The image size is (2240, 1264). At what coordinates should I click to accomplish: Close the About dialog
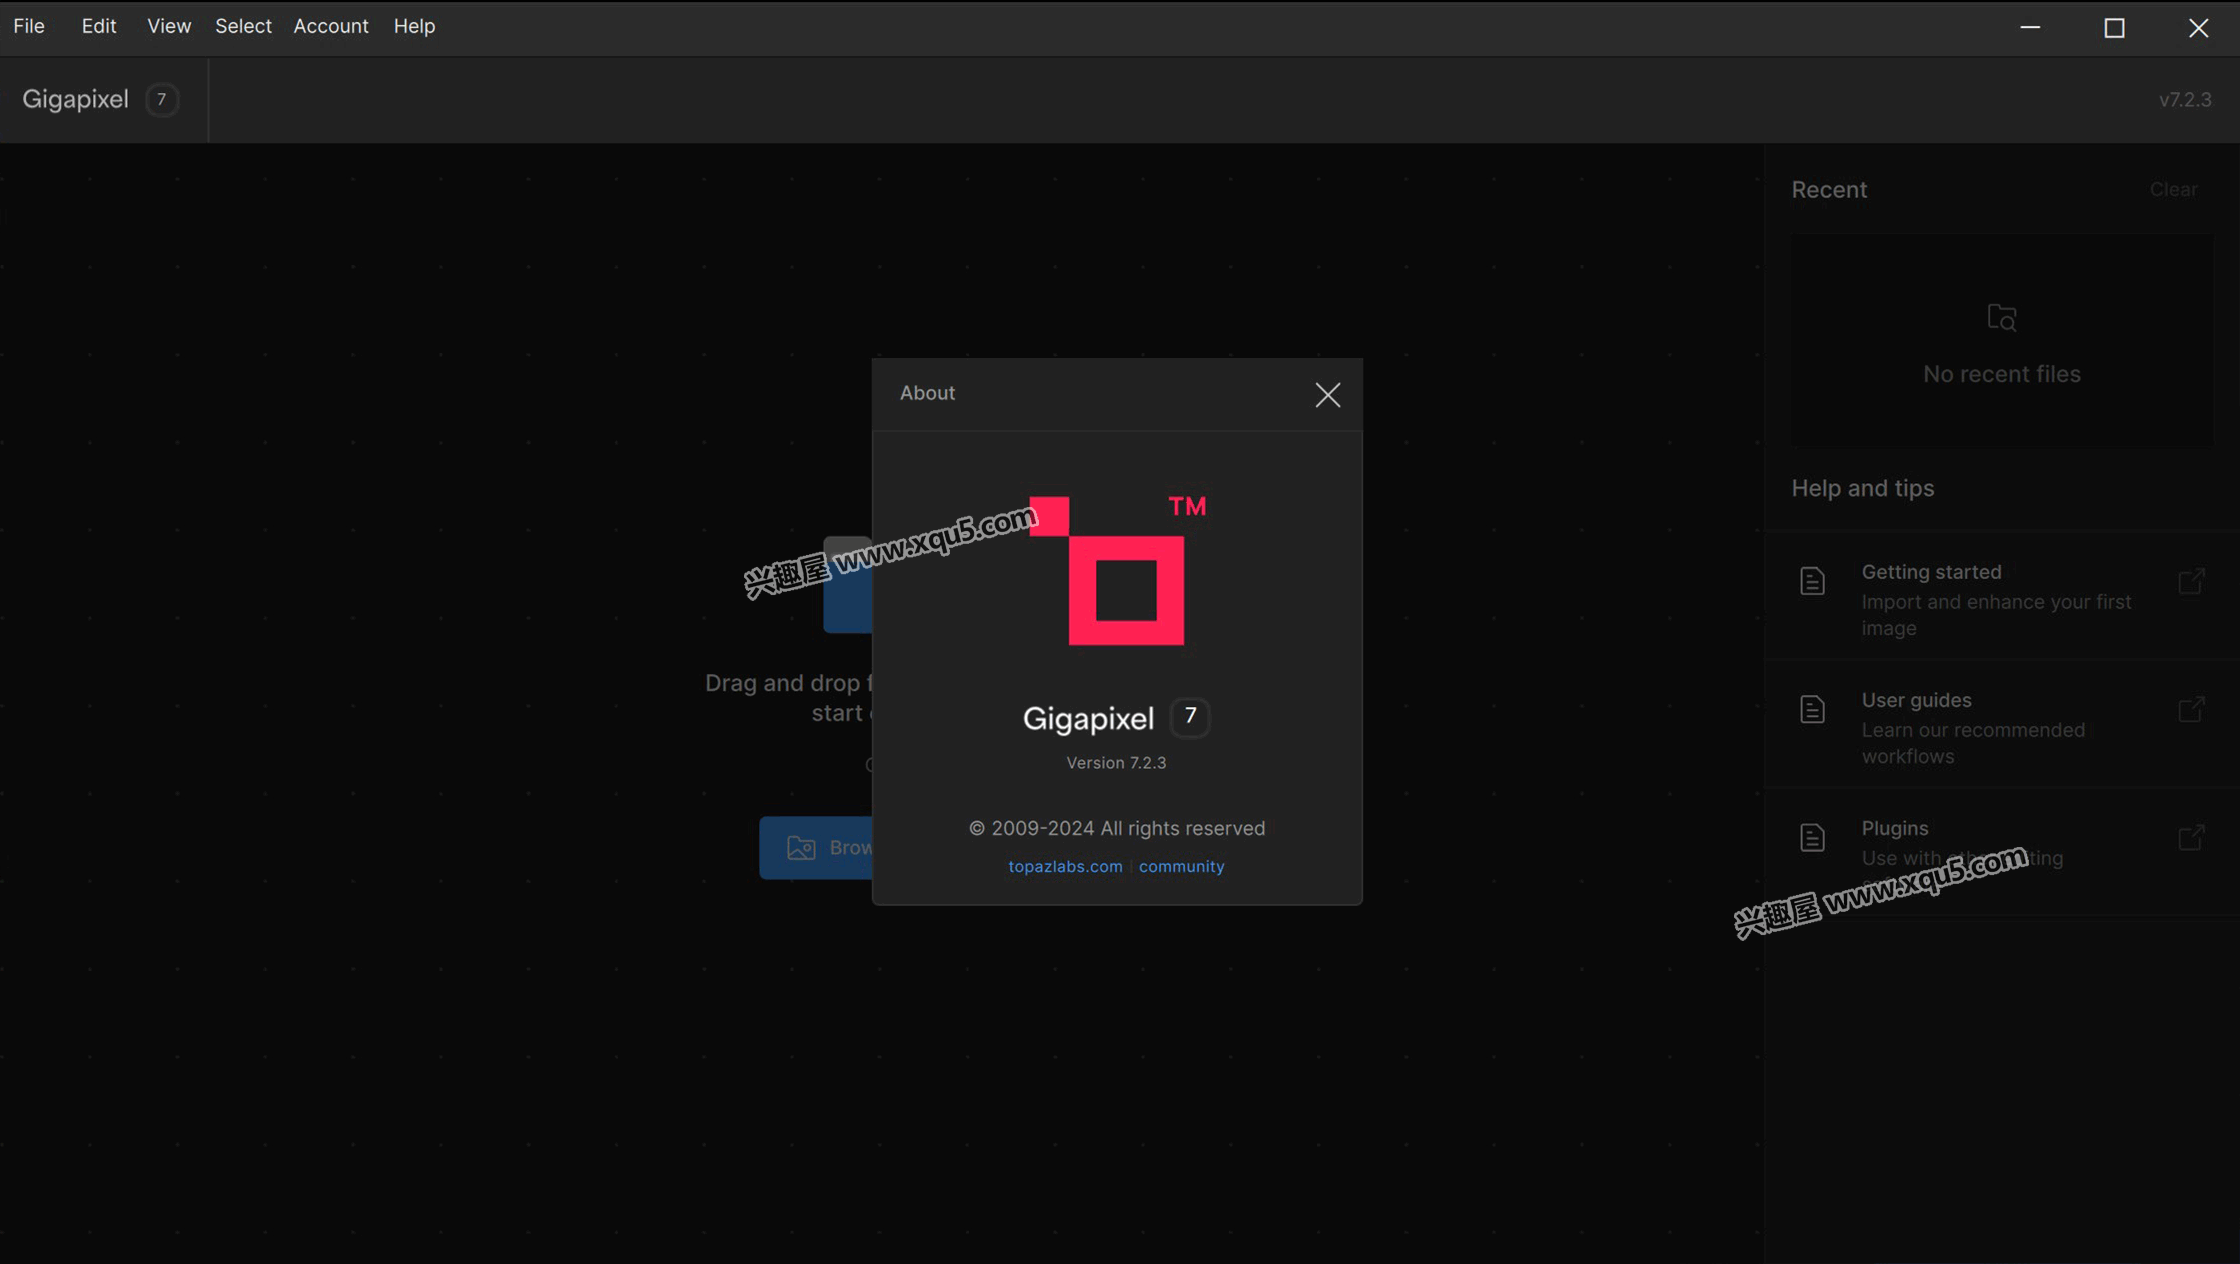[1327, 395]
